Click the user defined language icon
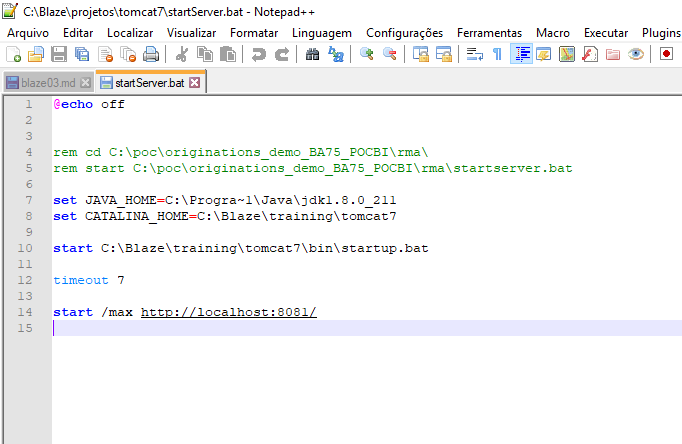 pyautogui.click(x=544, y=54)
